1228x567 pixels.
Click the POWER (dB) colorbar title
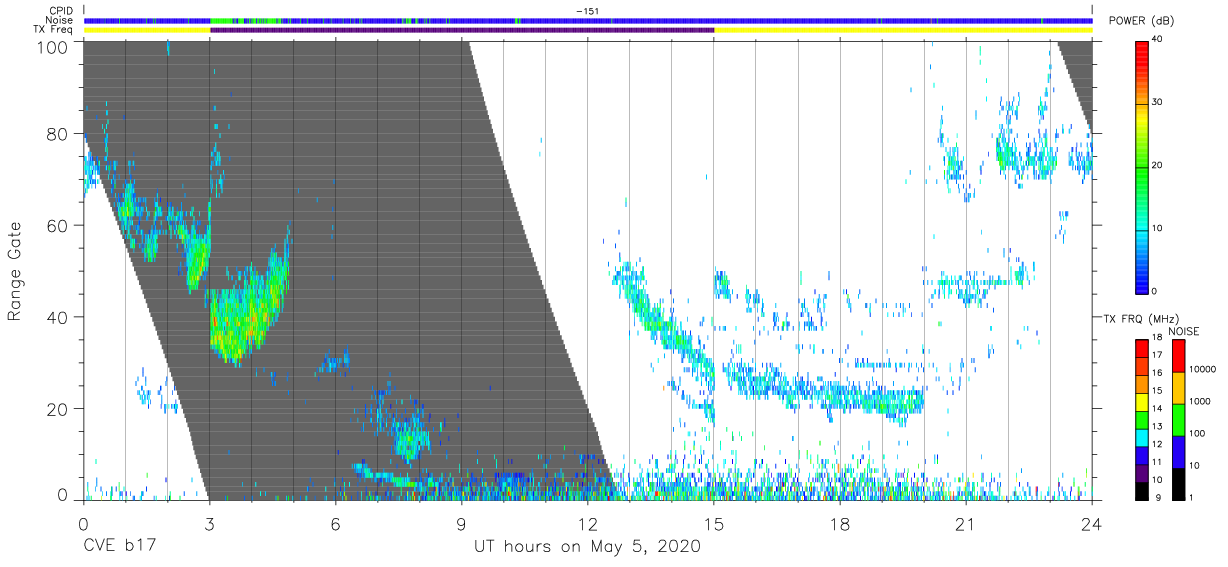[1141, 21]
